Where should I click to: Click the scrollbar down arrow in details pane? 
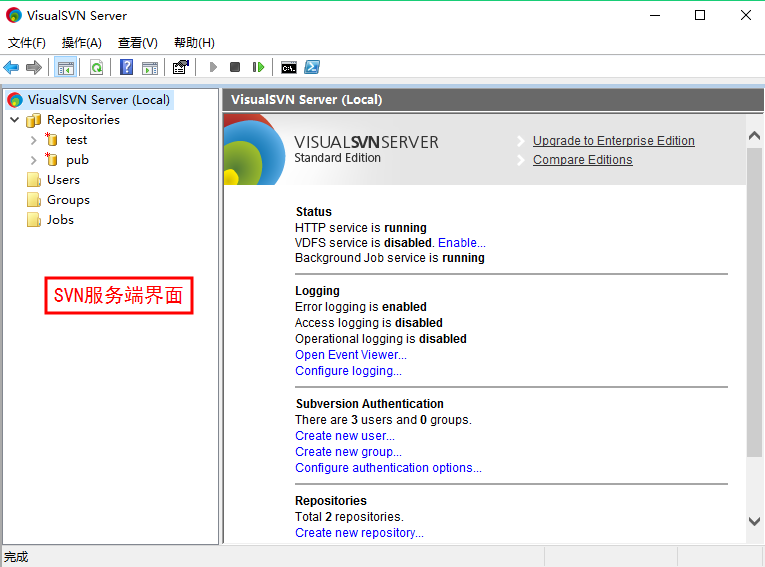[x=754, y=522]
